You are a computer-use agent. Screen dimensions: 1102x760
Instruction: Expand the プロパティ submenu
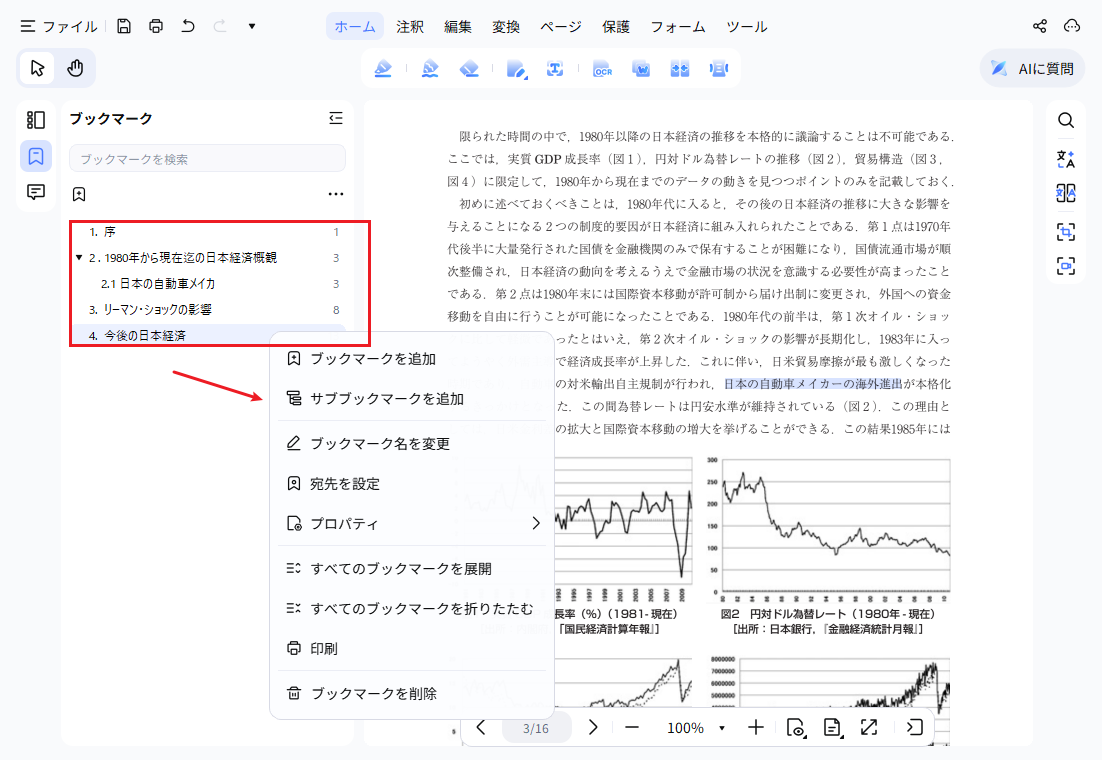click(411, 524)
